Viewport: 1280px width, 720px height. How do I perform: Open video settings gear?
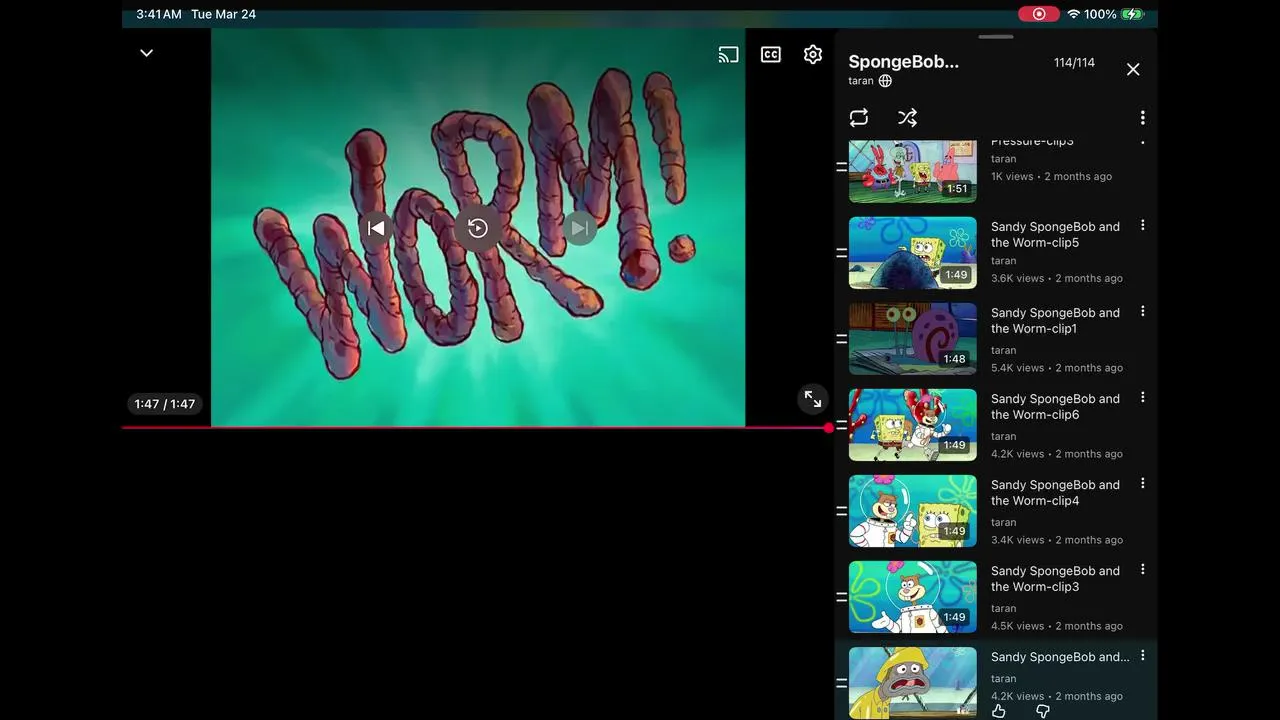point(813,55)
